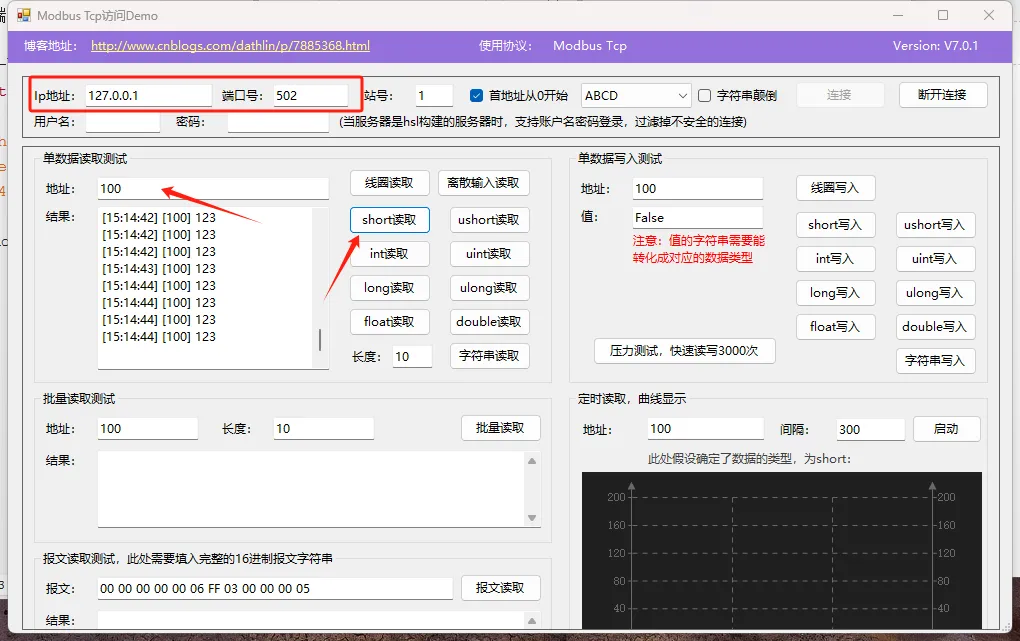Click the double读取 button

(489, 321)
